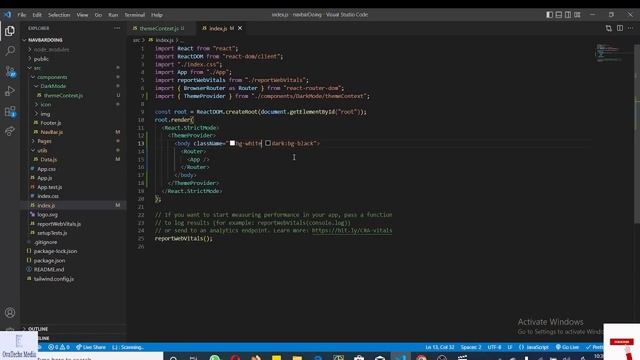Collapse the utils folder

(42, 150)
